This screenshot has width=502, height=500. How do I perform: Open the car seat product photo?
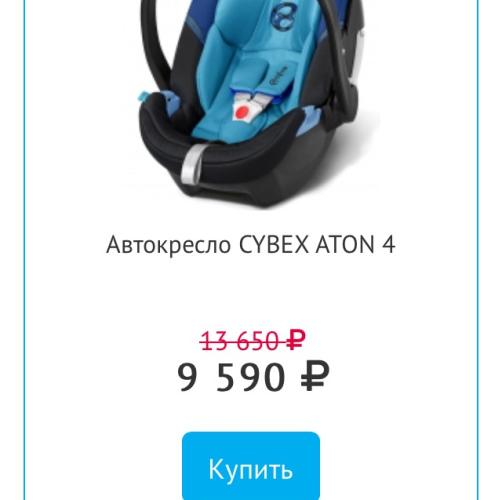coord(251,103)
